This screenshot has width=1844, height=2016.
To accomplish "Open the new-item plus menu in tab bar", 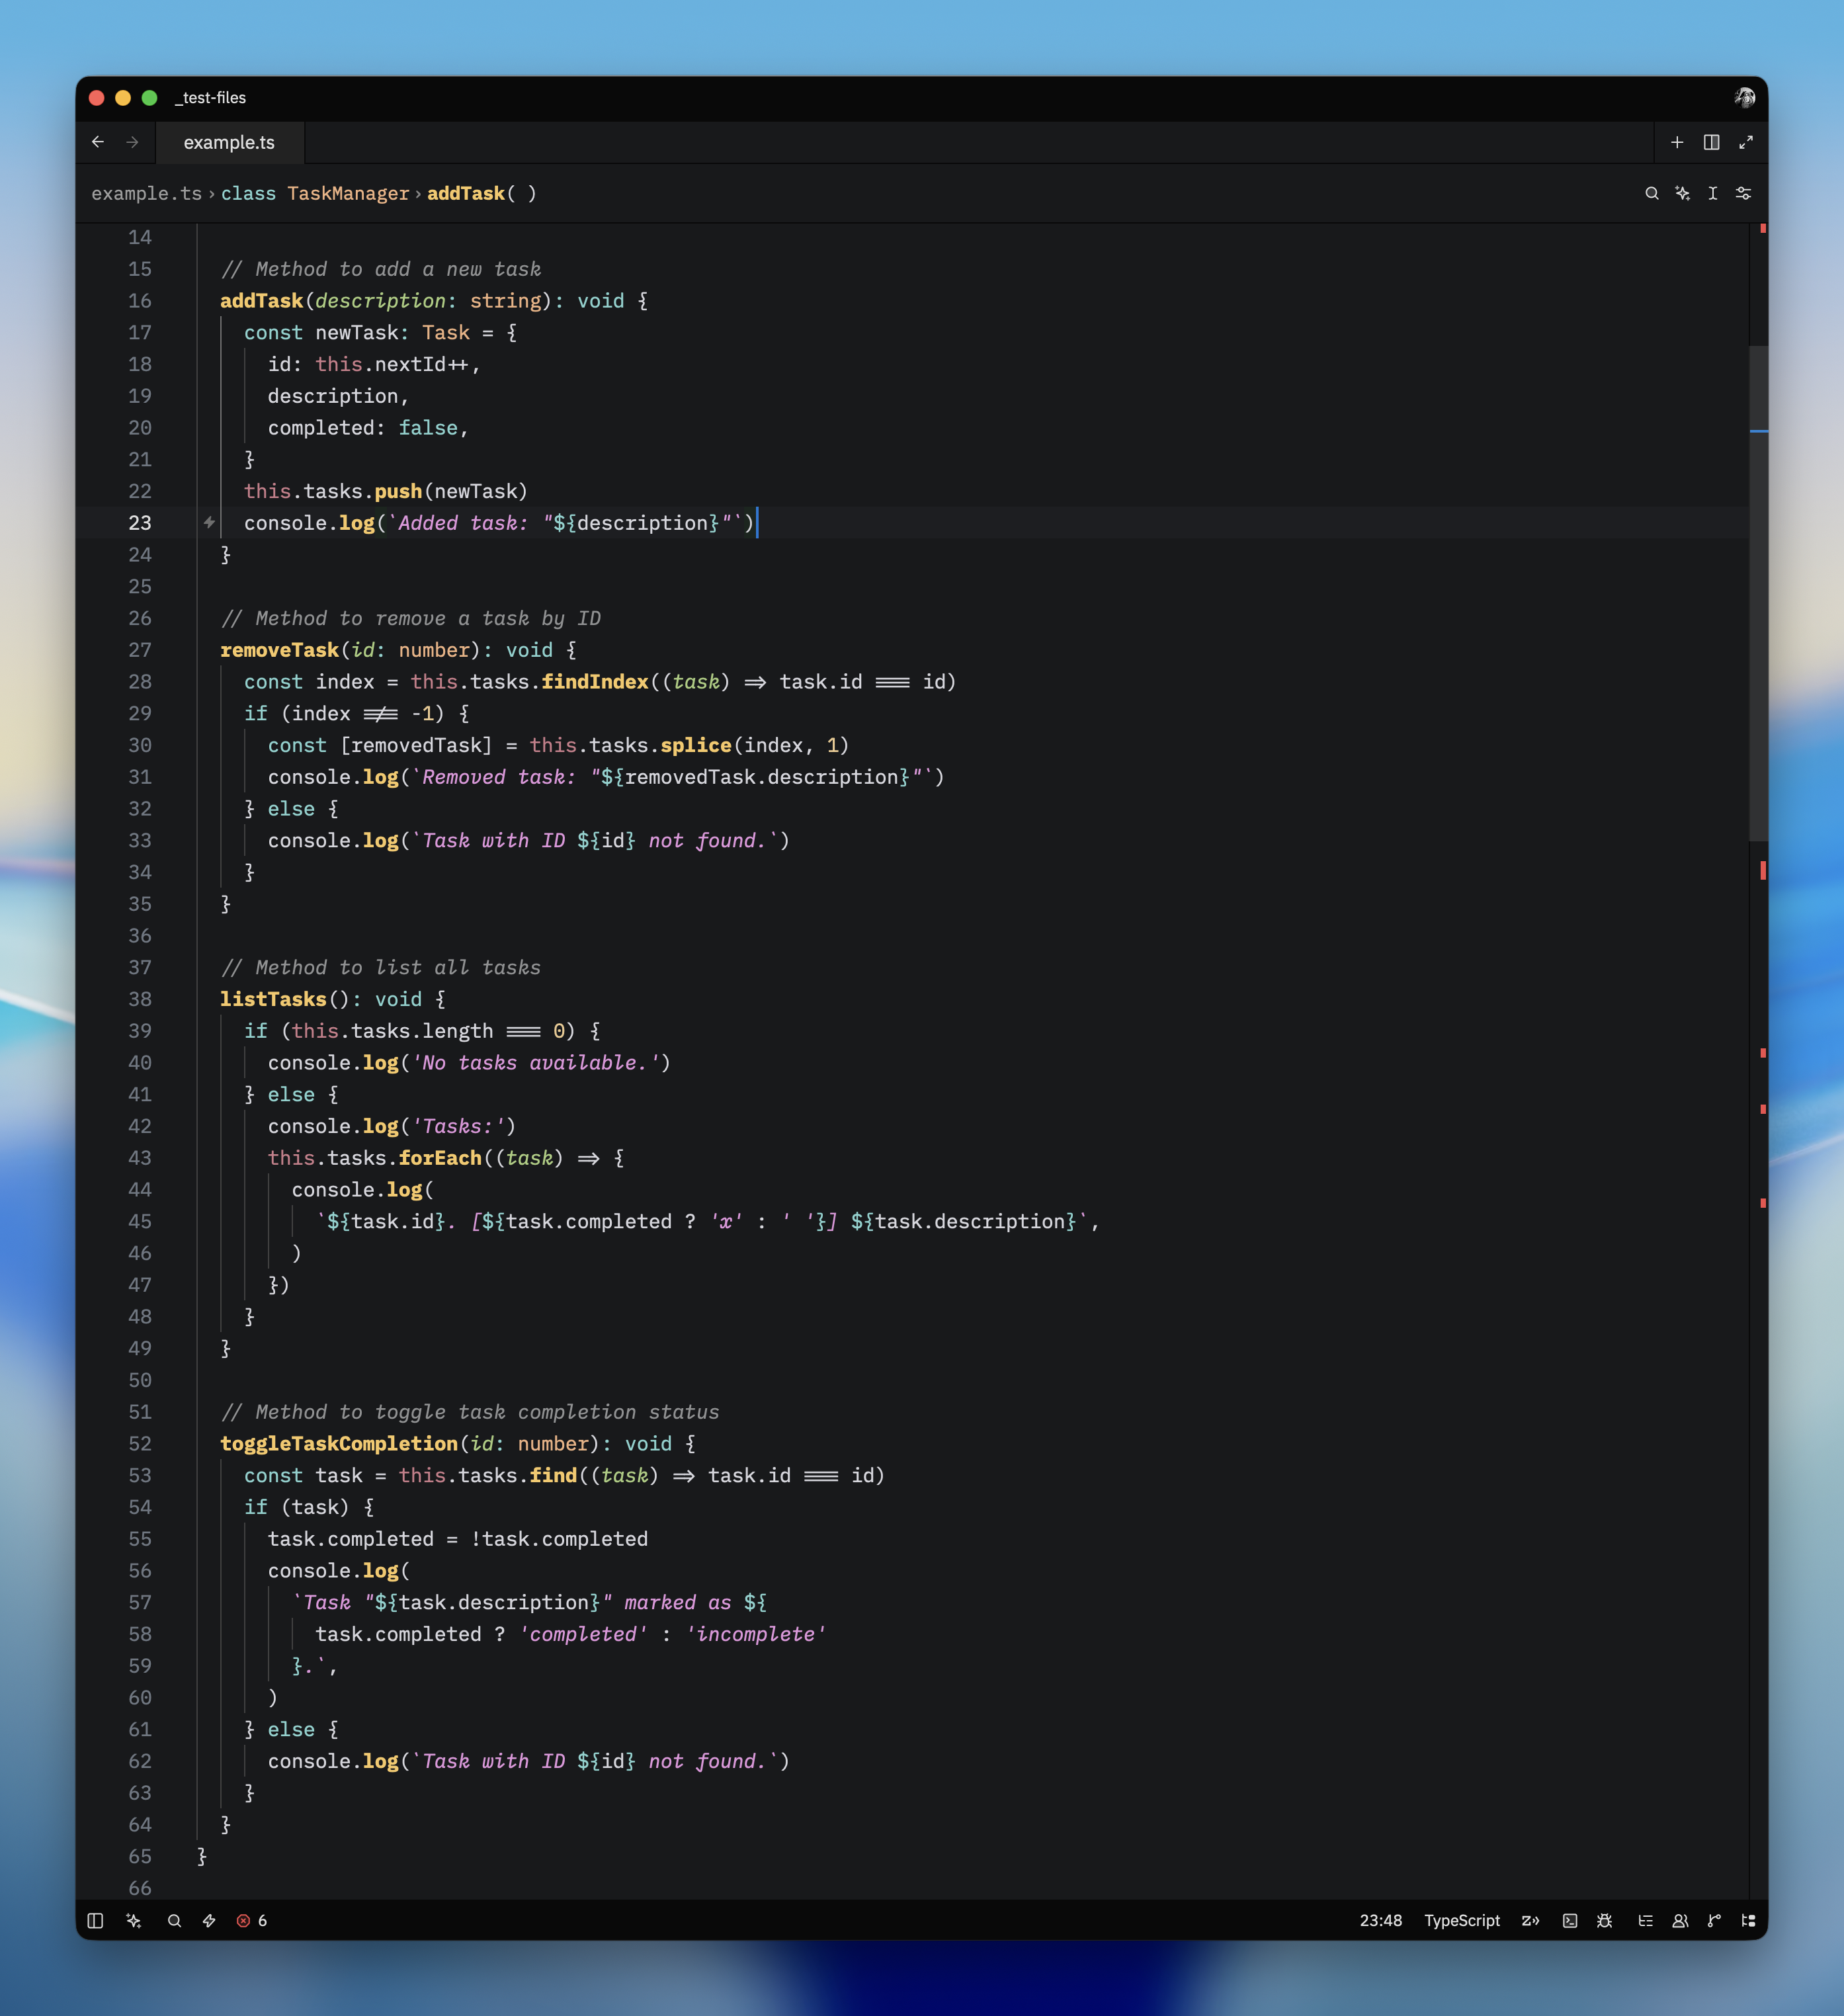I will point(1677,142).
